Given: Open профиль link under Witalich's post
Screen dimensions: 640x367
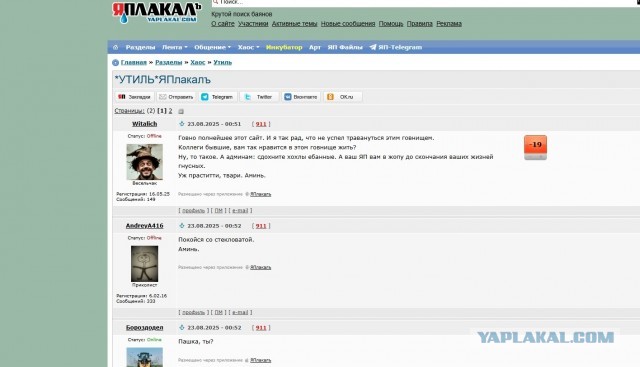Looking at the screenshot, I should point(193,211).
